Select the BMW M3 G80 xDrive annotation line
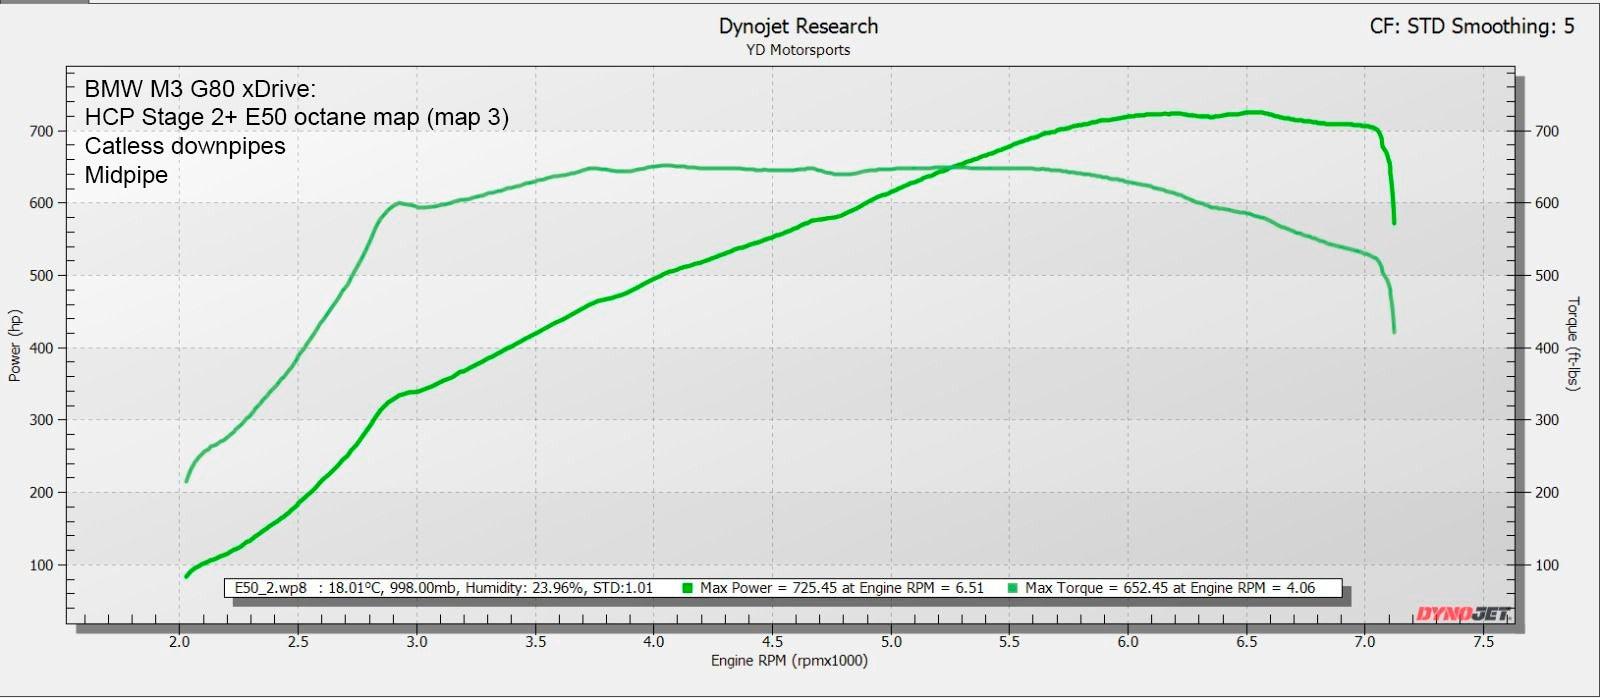The image size is (1600, 698). pos(200,89)
